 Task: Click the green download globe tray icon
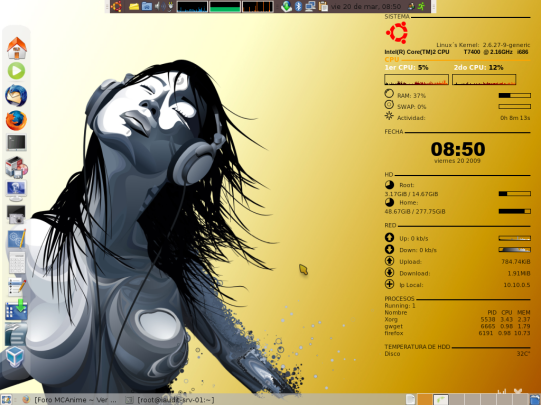pos(286,6)
